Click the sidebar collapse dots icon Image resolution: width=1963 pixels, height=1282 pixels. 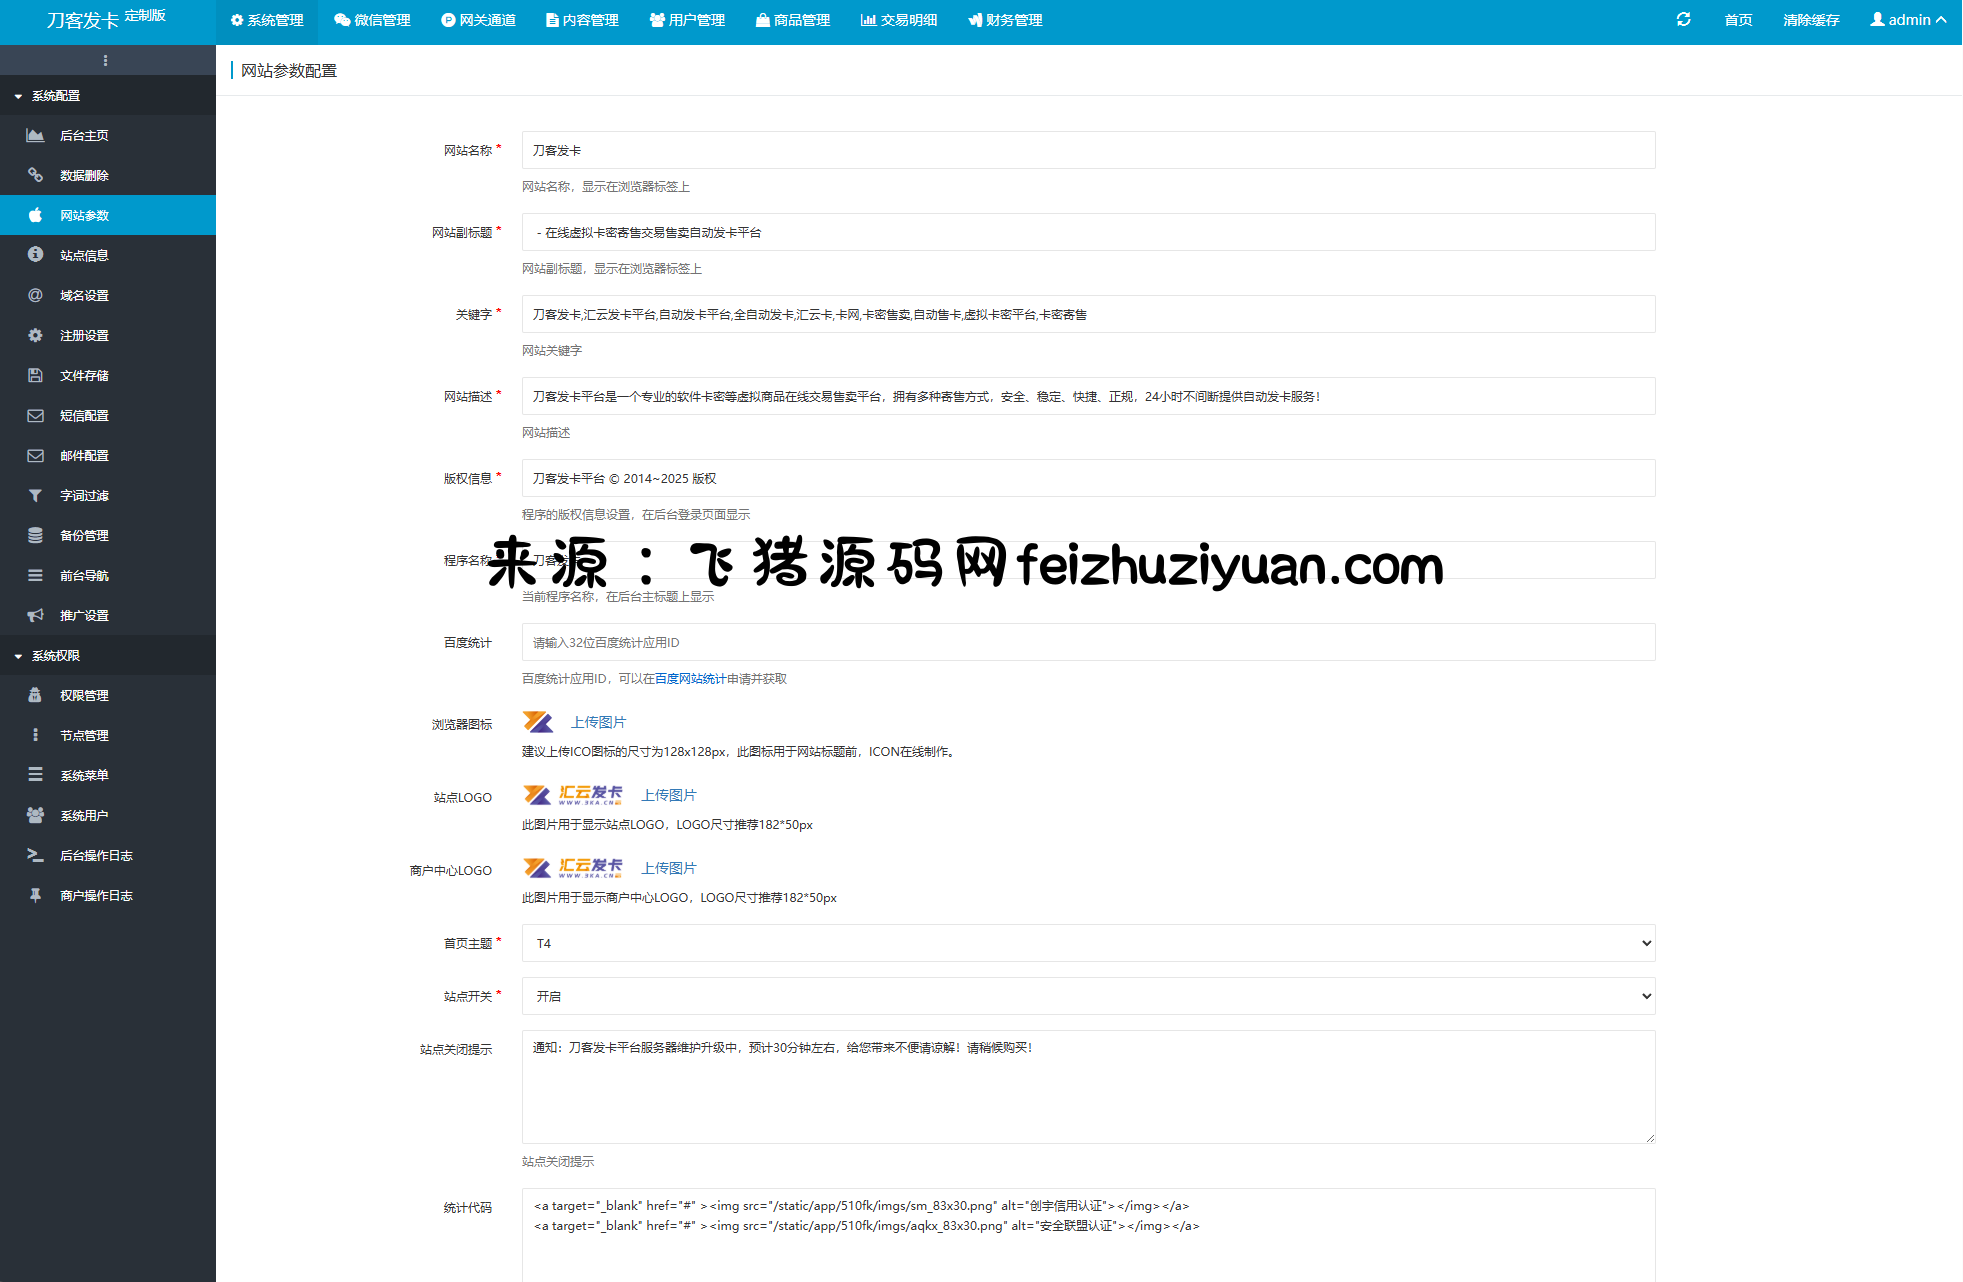pyautogui.click(x=106, y=61)
